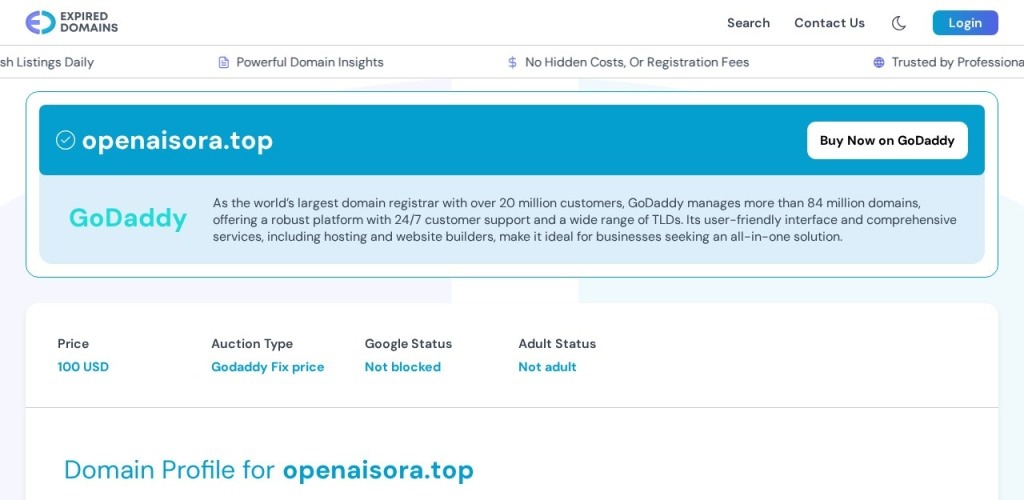Click the Powerful Domain Insights ticker text

[x=309, y=62]
